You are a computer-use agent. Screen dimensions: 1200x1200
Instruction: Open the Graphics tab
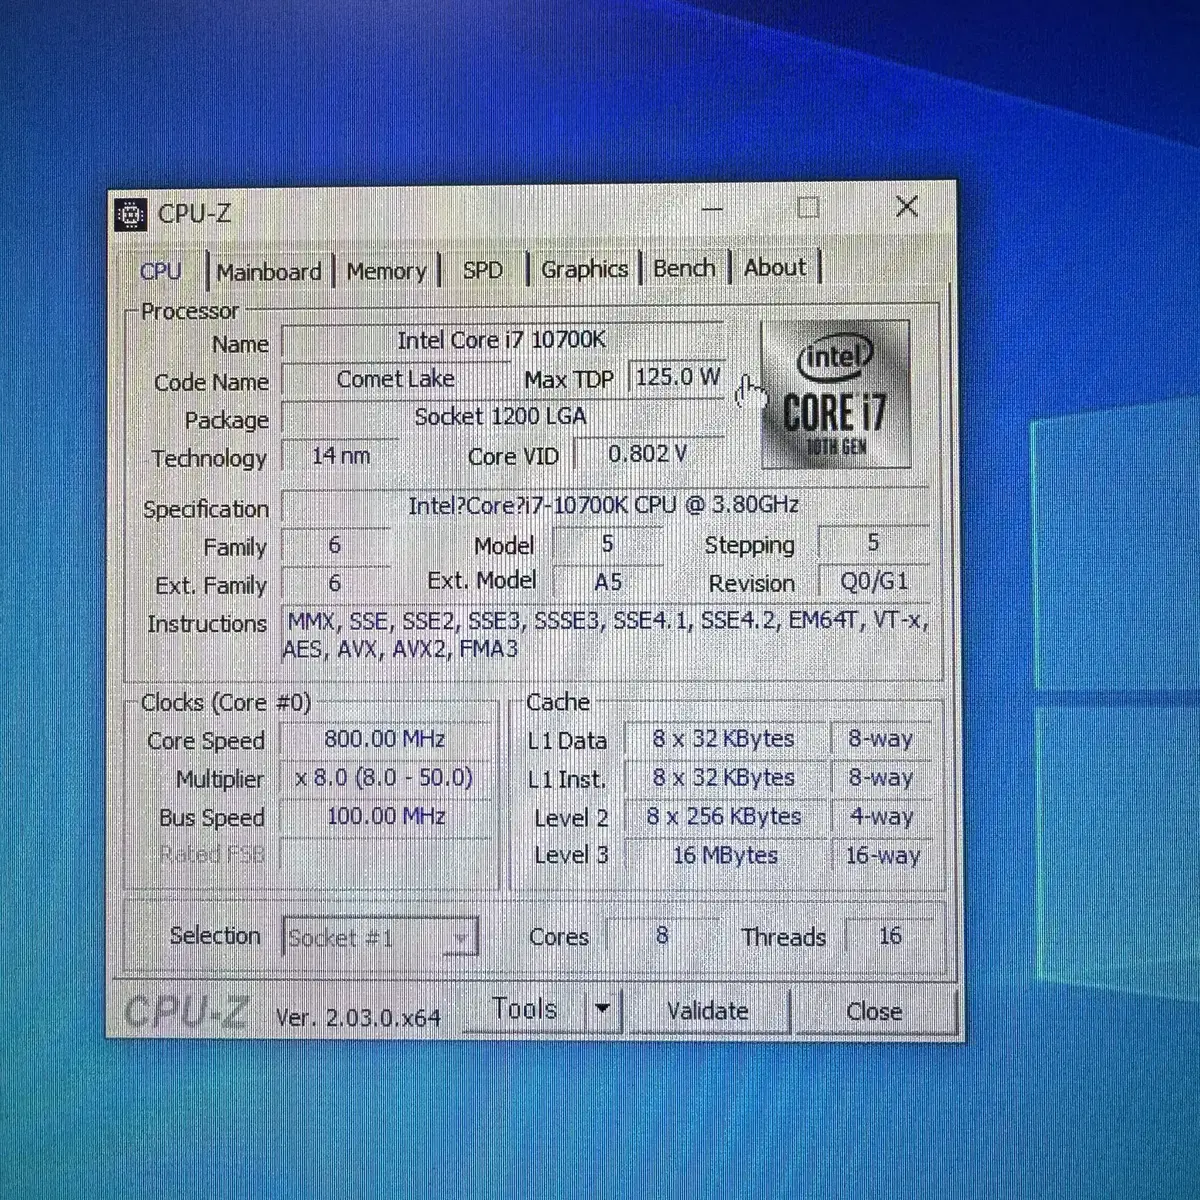[584, 269]
